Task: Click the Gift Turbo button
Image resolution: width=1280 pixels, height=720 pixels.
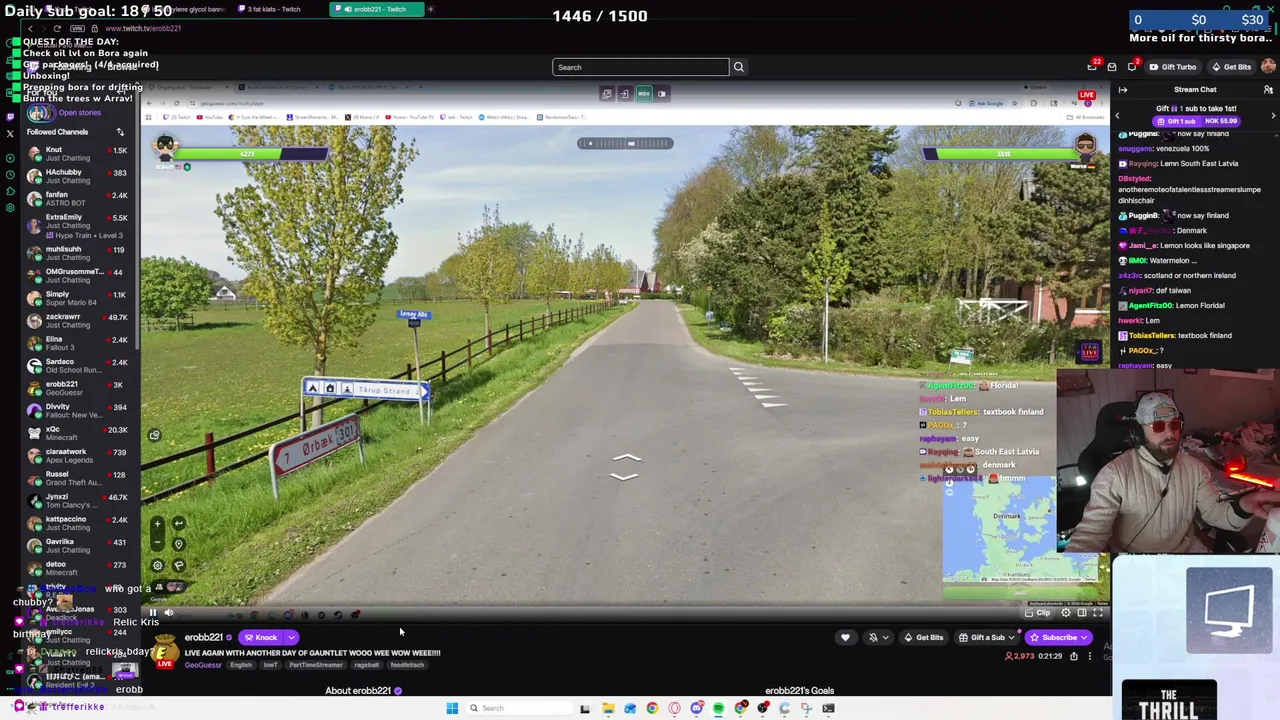Action: click(1173, 67)
